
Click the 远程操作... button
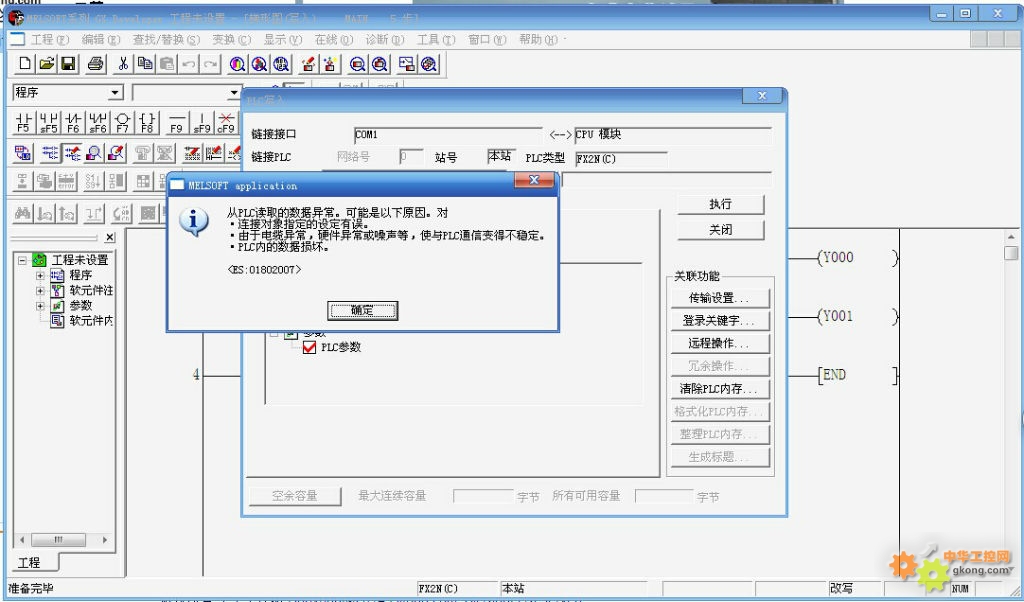point(720,343)
